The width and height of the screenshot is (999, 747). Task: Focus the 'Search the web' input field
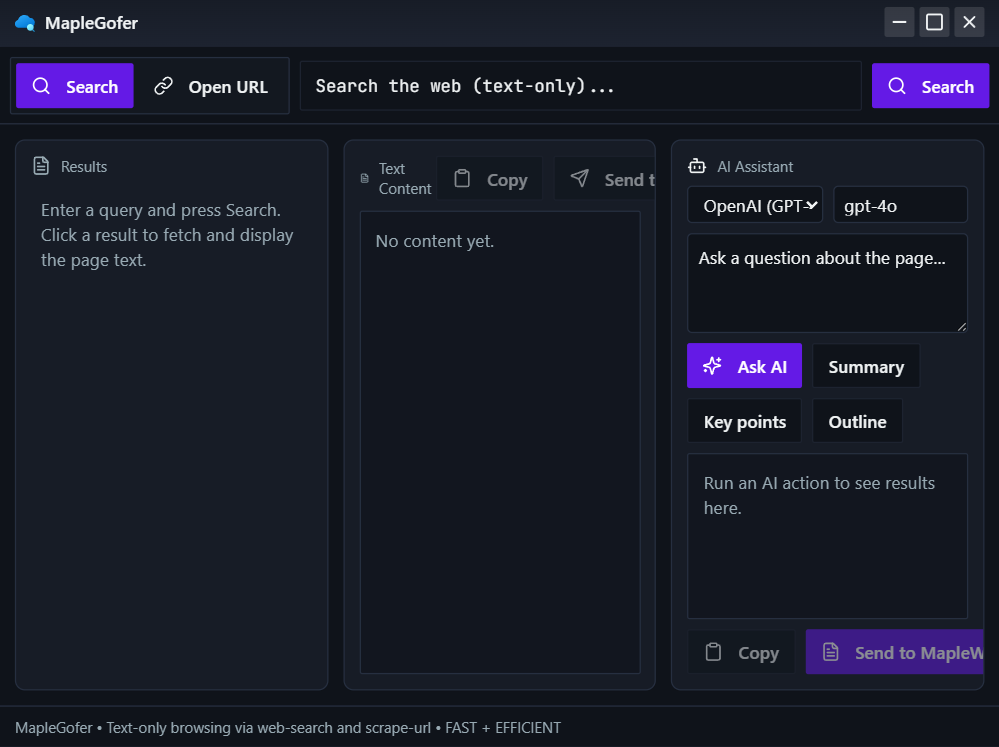[580, 85]
